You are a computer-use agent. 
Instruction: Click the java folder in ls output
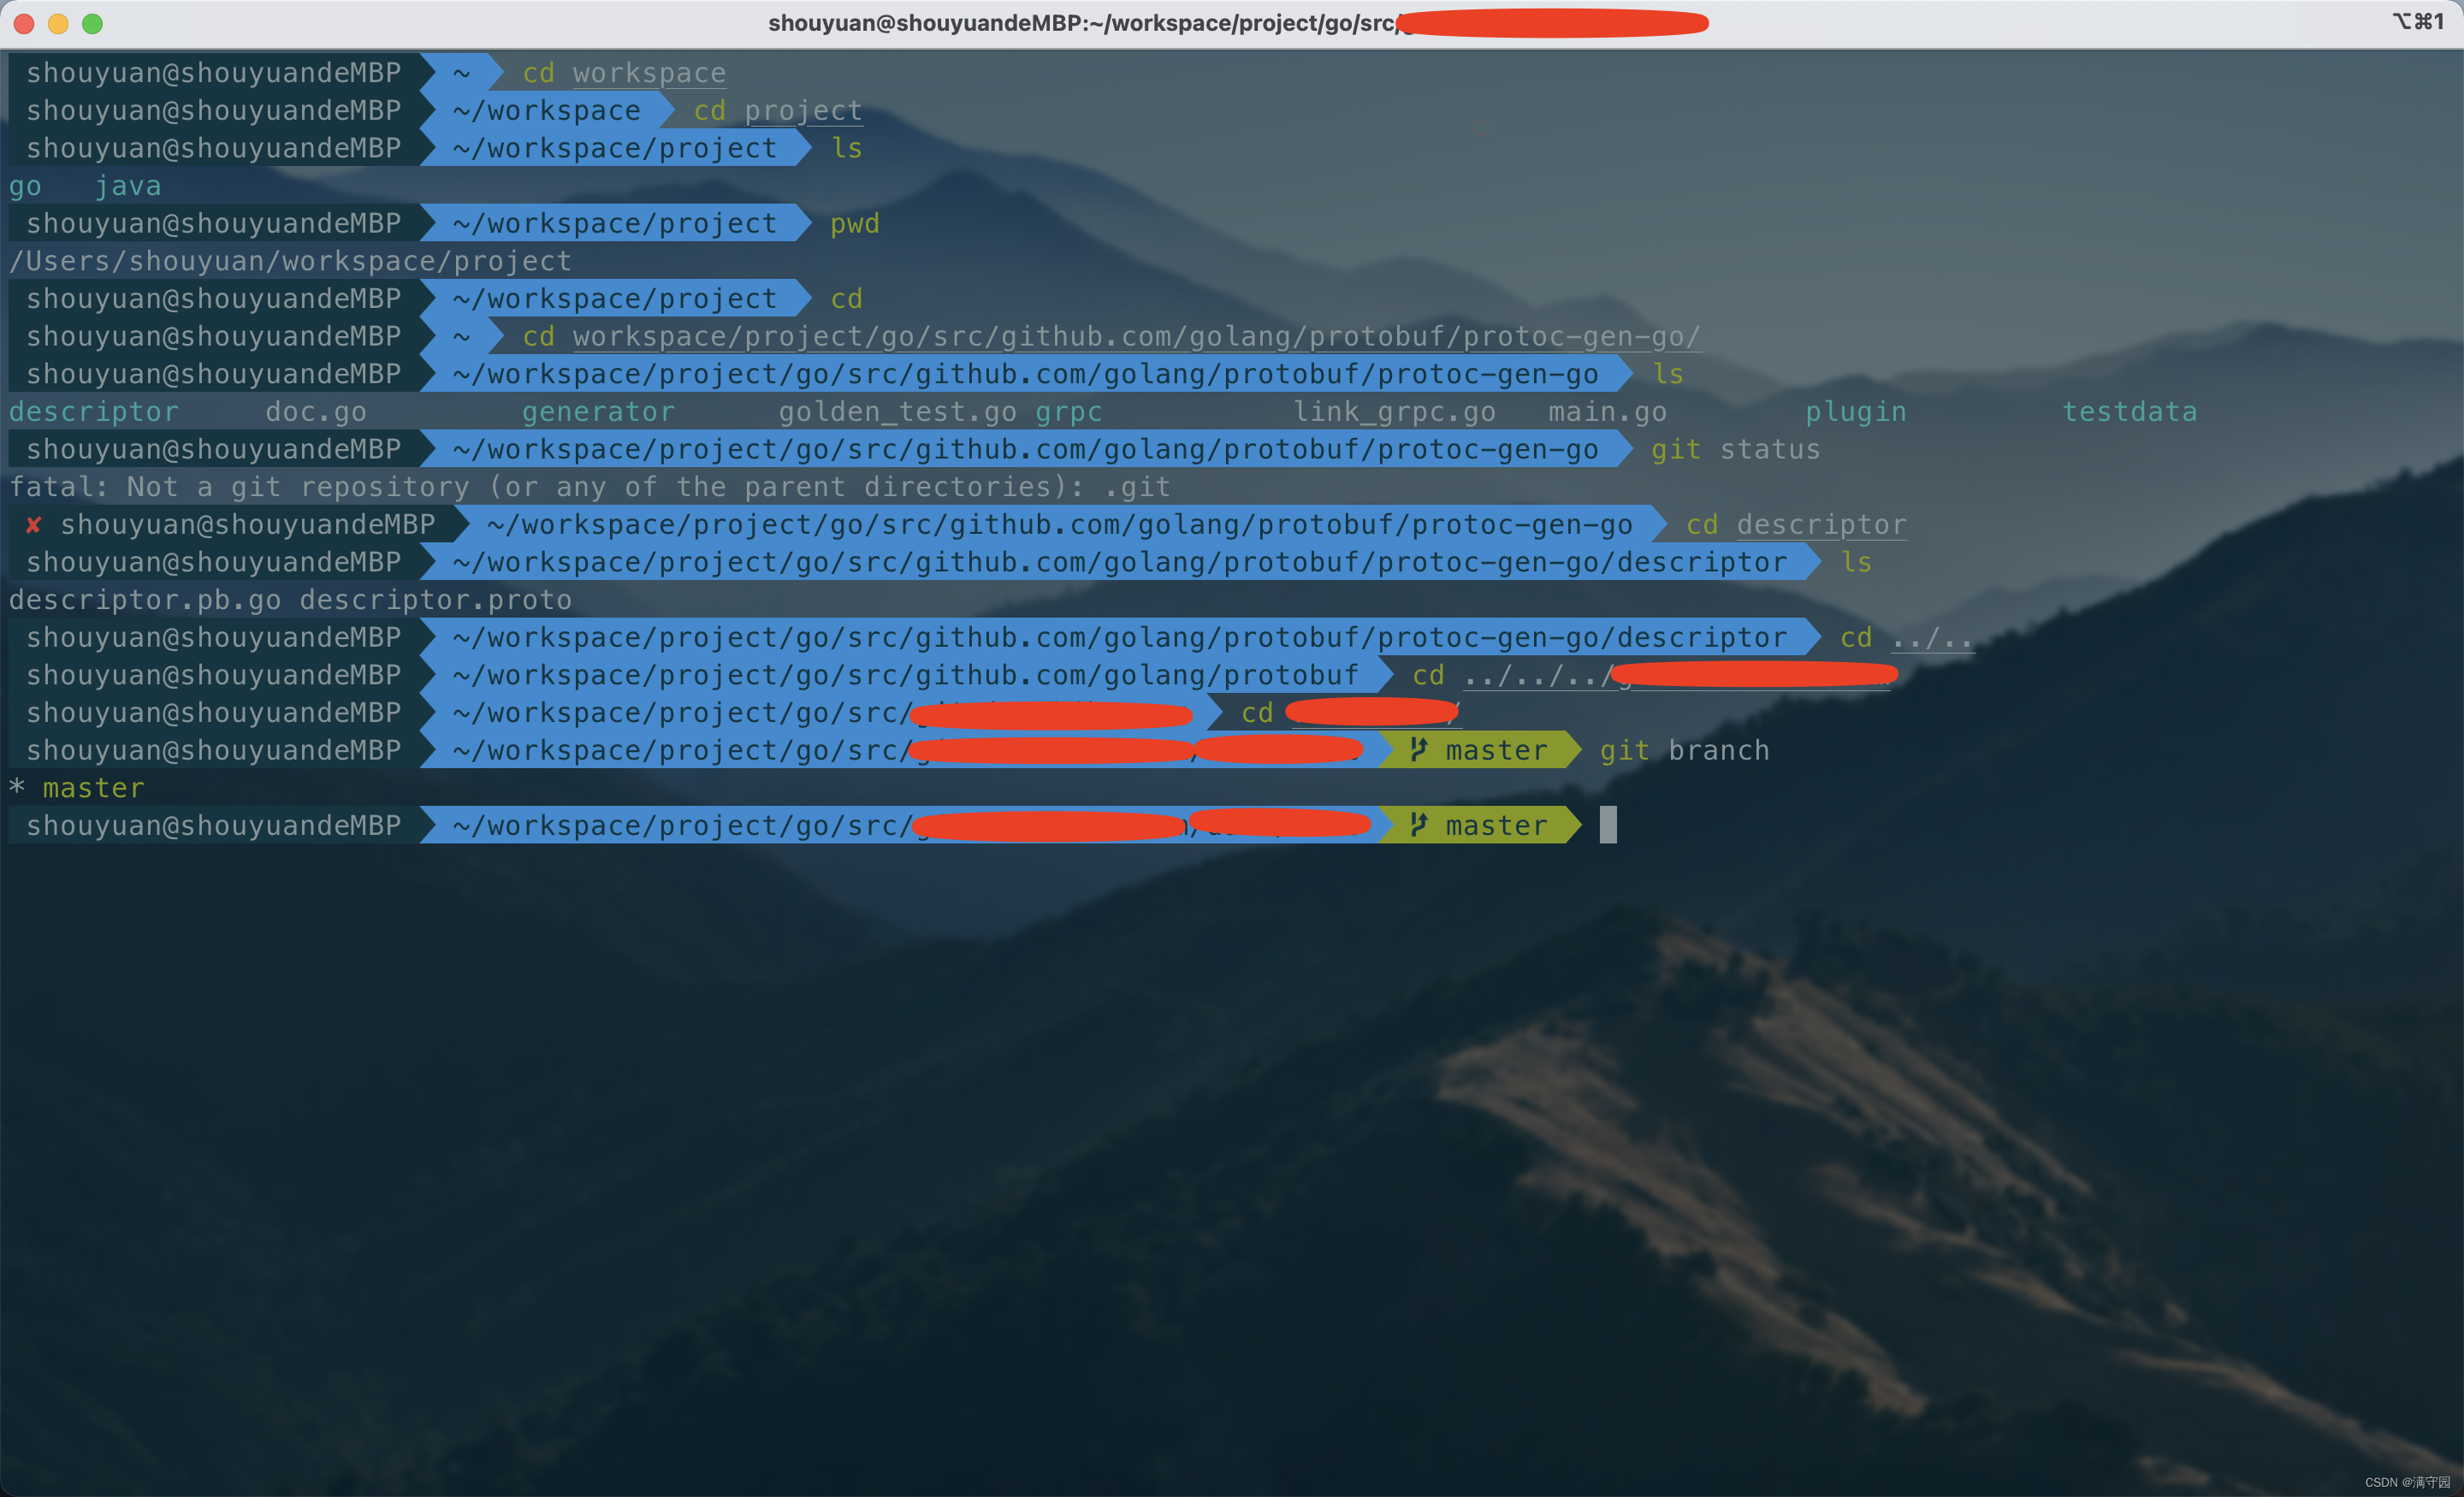point(127,186)
